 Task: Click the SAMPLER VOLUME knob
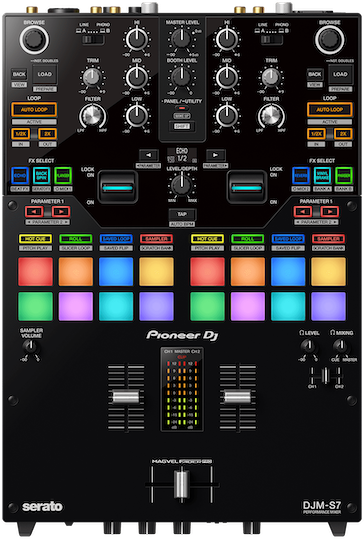tap(31, 346)
